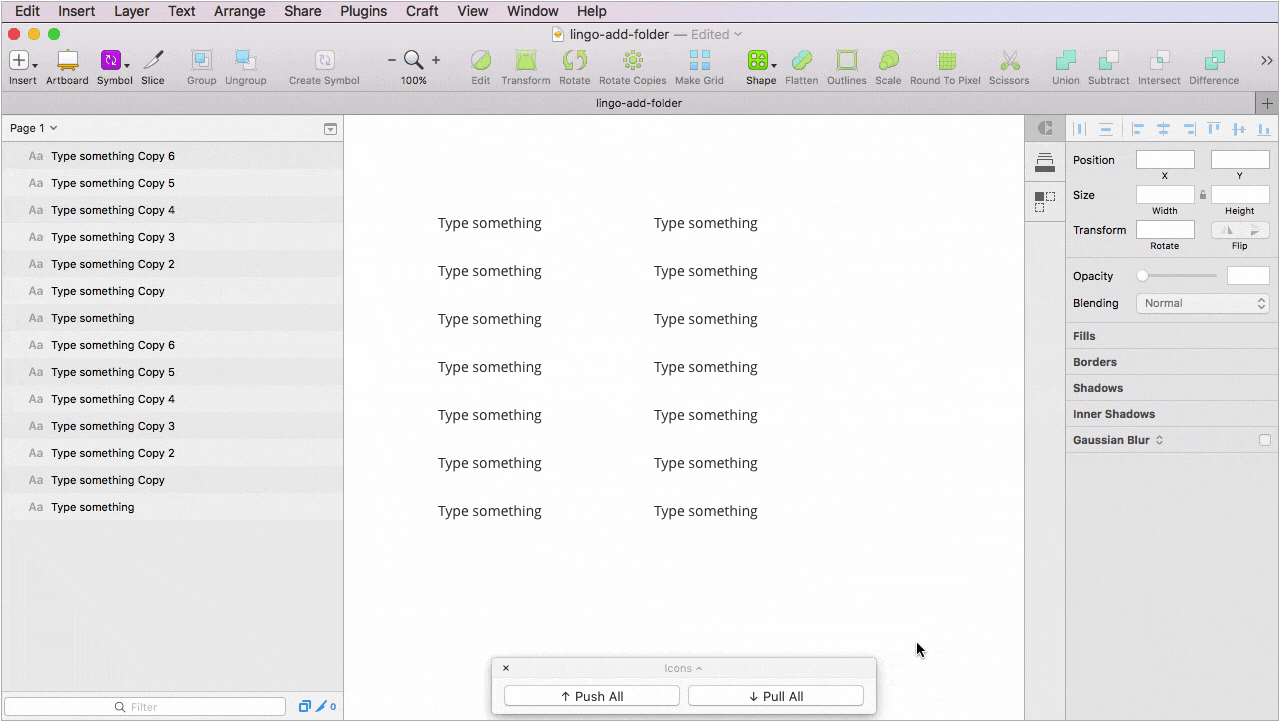The height and width of the screenshot is (722, 1280).
Task: Click the Group toolbar icon
Action: (201, 60)
